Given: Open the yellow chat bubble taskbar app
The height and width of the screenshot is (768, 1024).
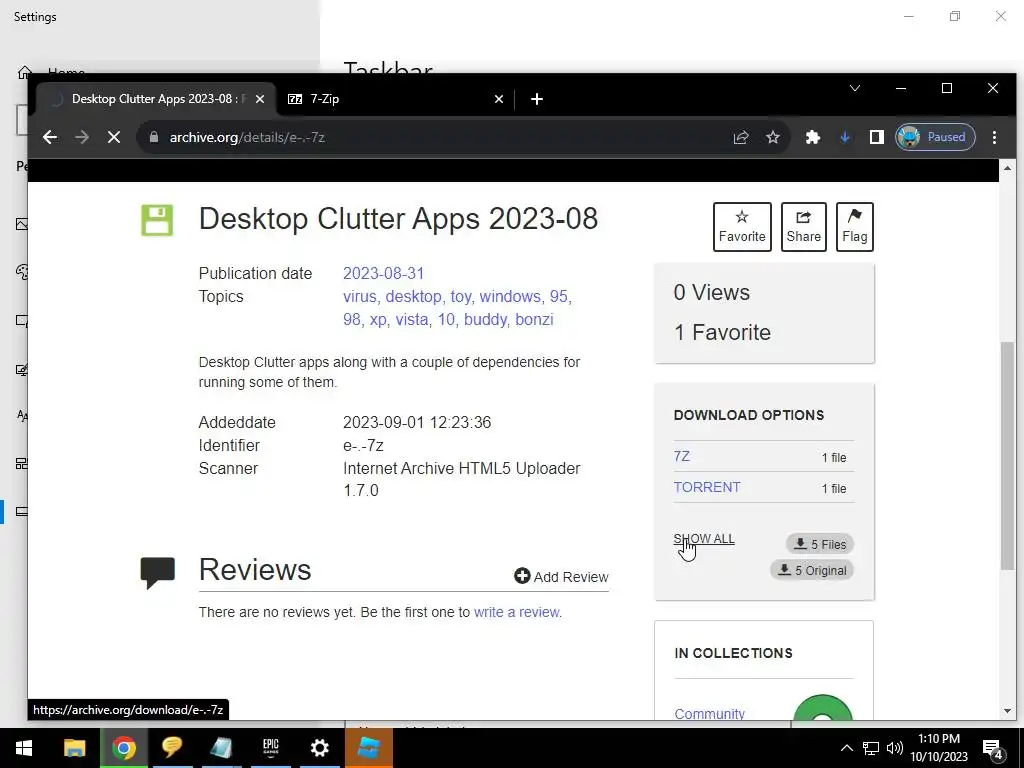Looking at the screenshot, I should pos(172,748).
